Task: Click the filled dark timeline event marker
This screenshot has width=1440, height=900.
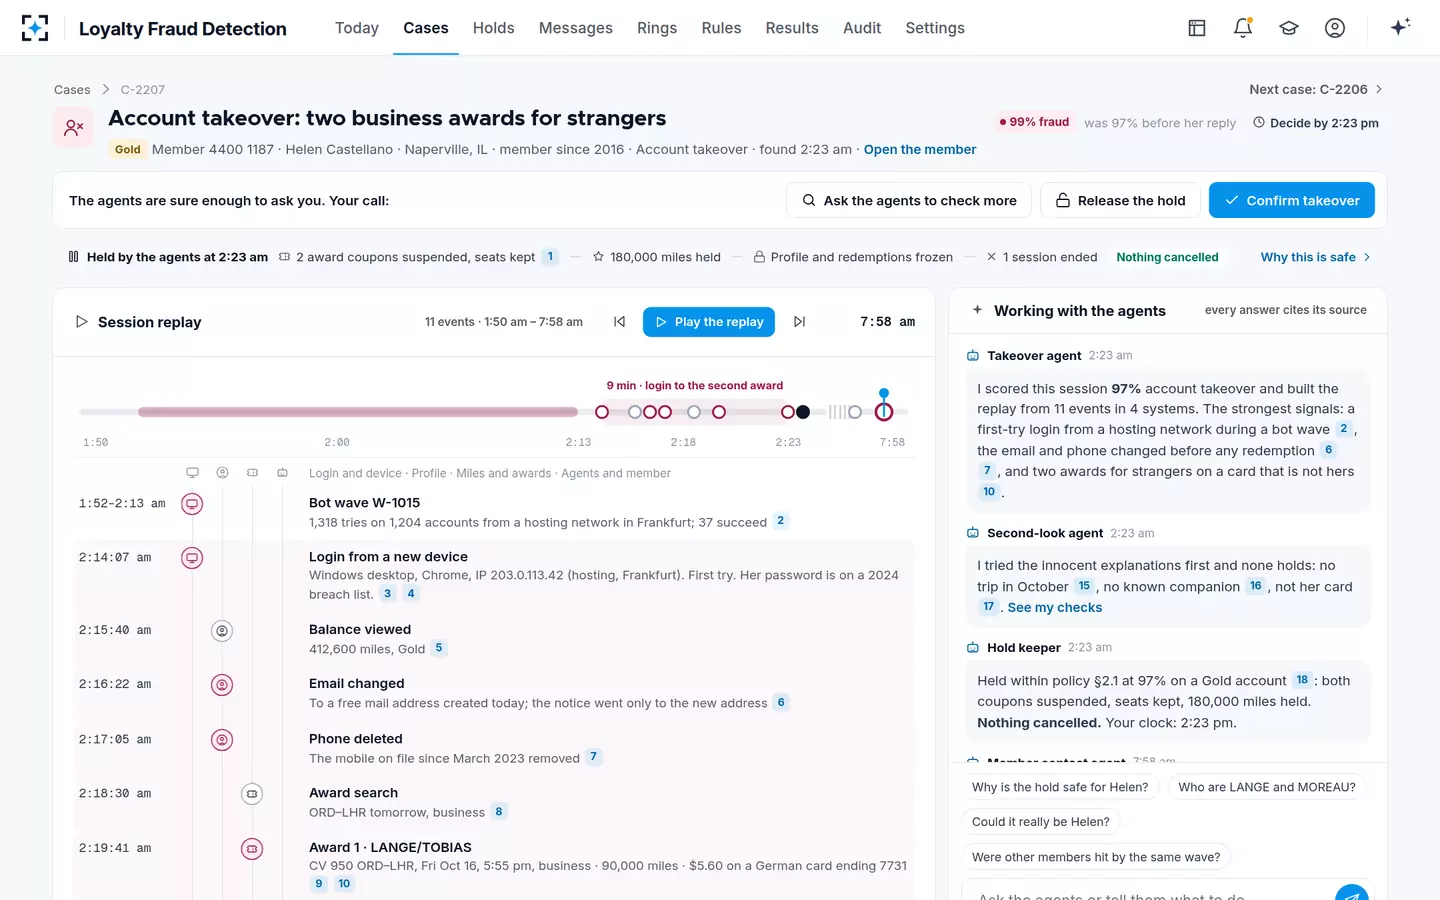Action: click(x=803, y=412)
